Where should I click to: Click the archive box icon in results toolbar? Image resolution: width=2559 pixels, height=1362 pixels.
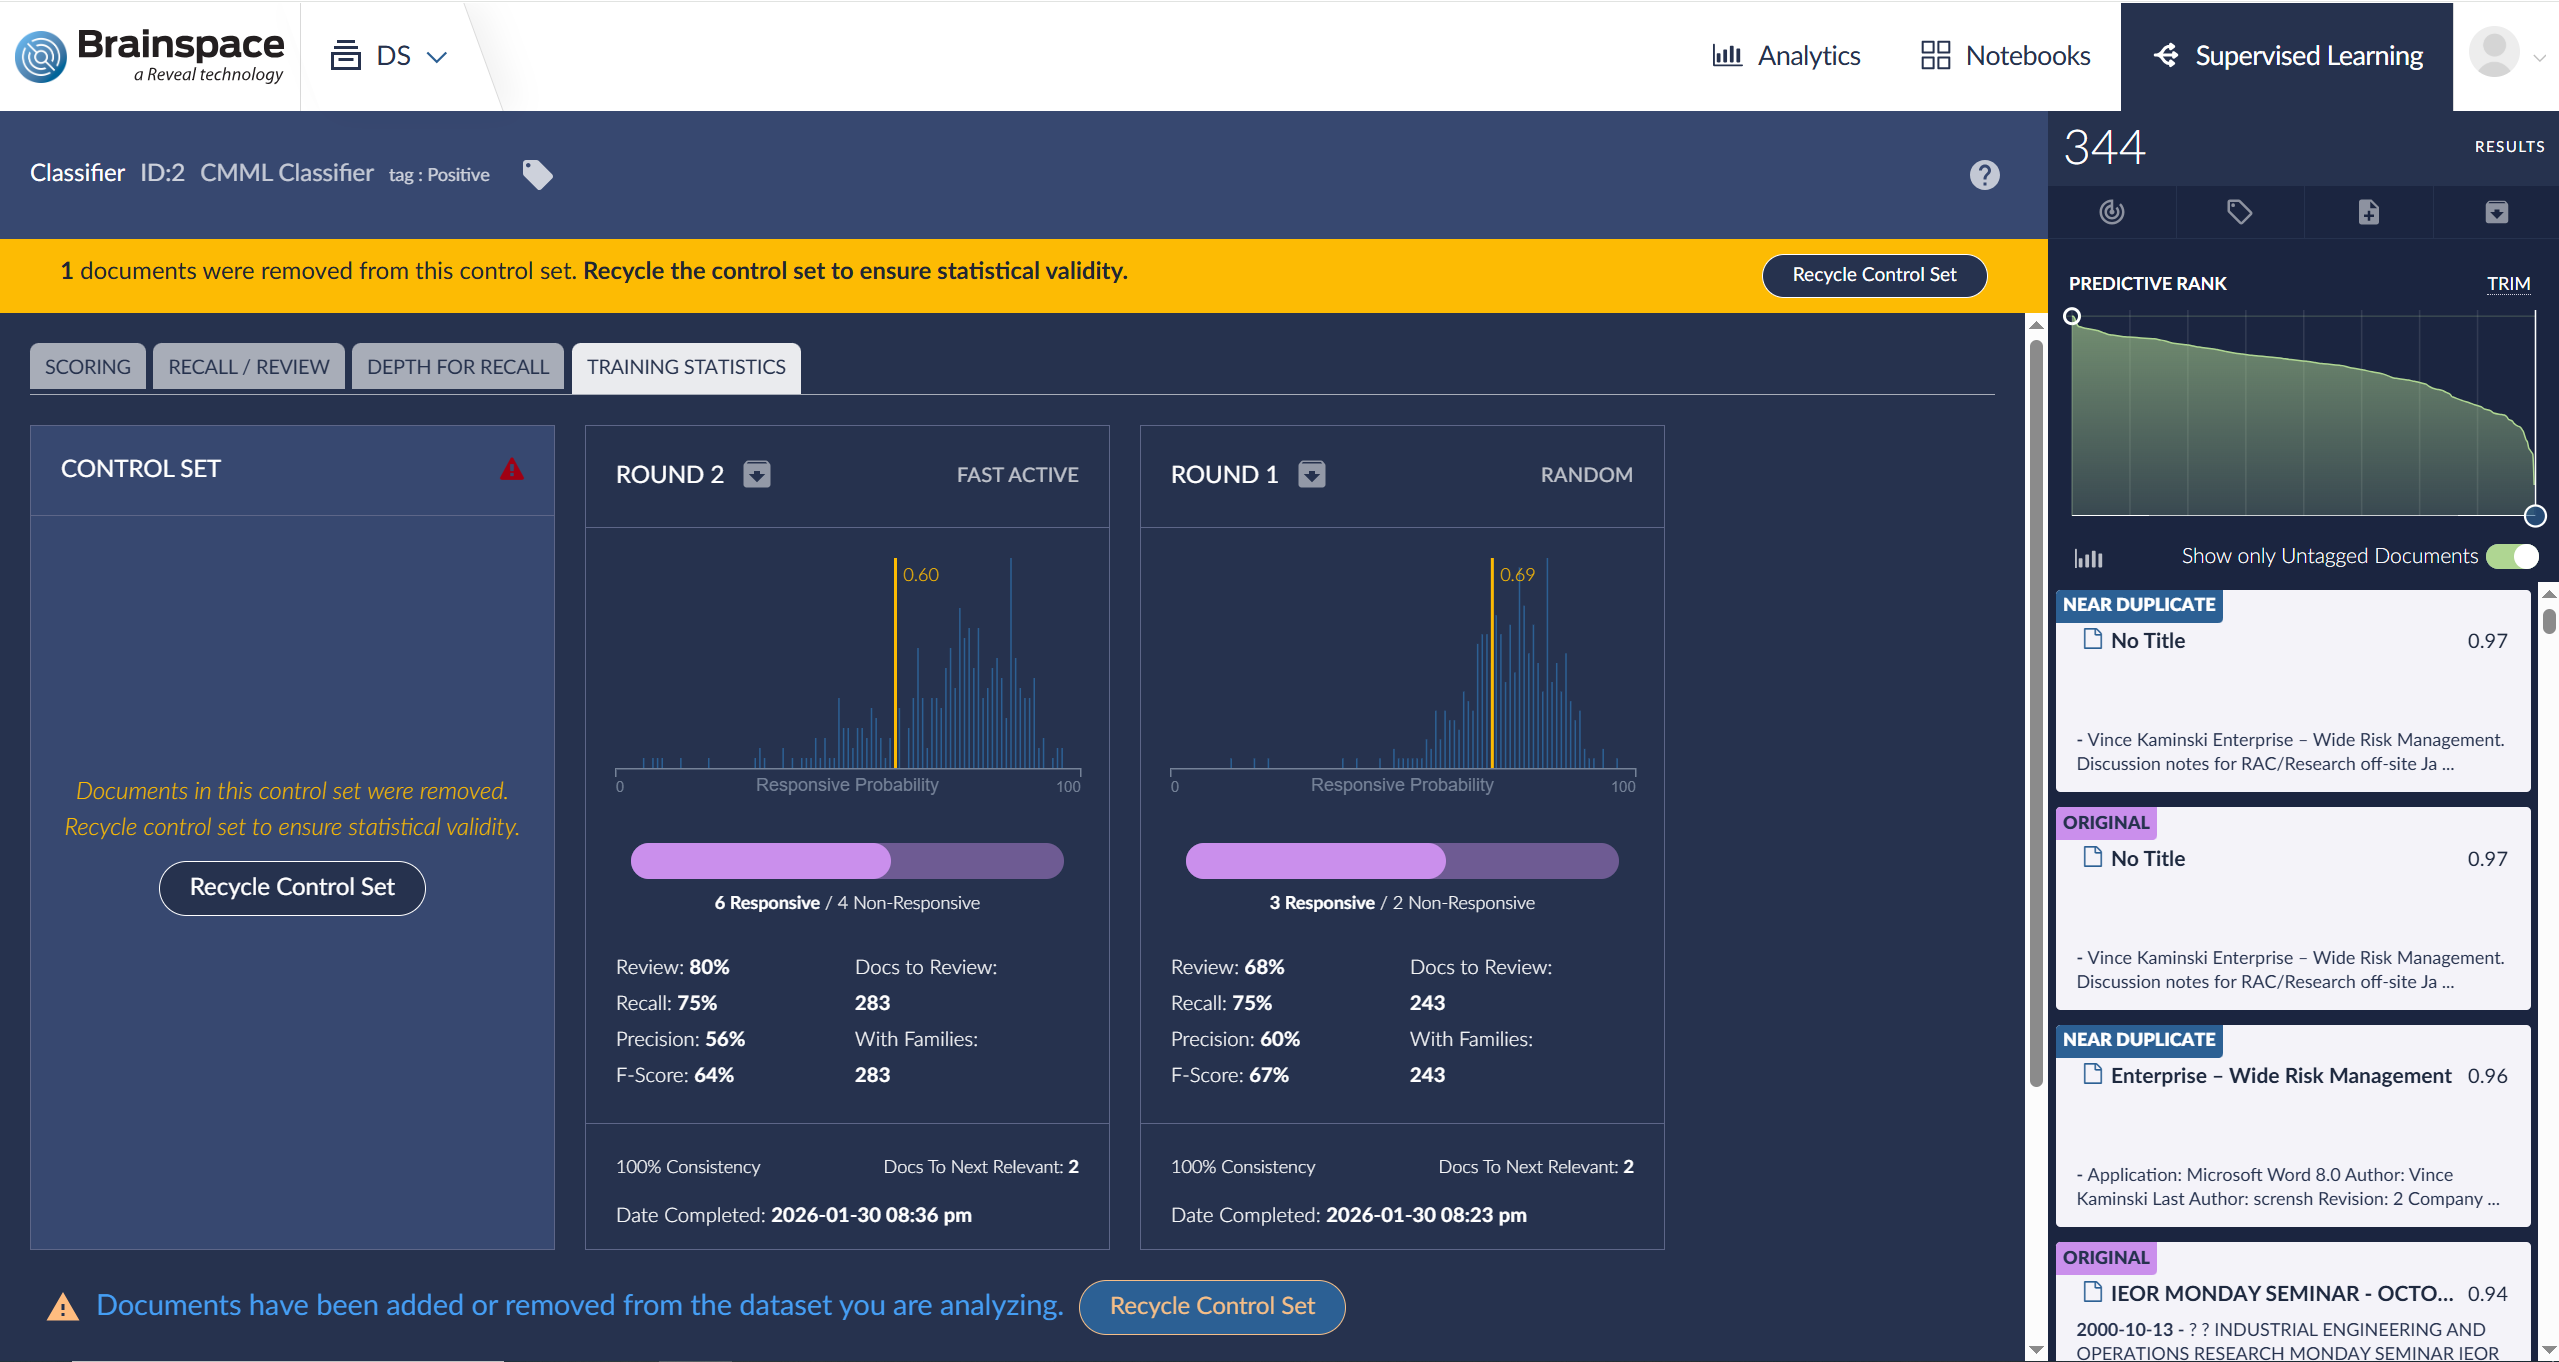(x=2496, y=212)
